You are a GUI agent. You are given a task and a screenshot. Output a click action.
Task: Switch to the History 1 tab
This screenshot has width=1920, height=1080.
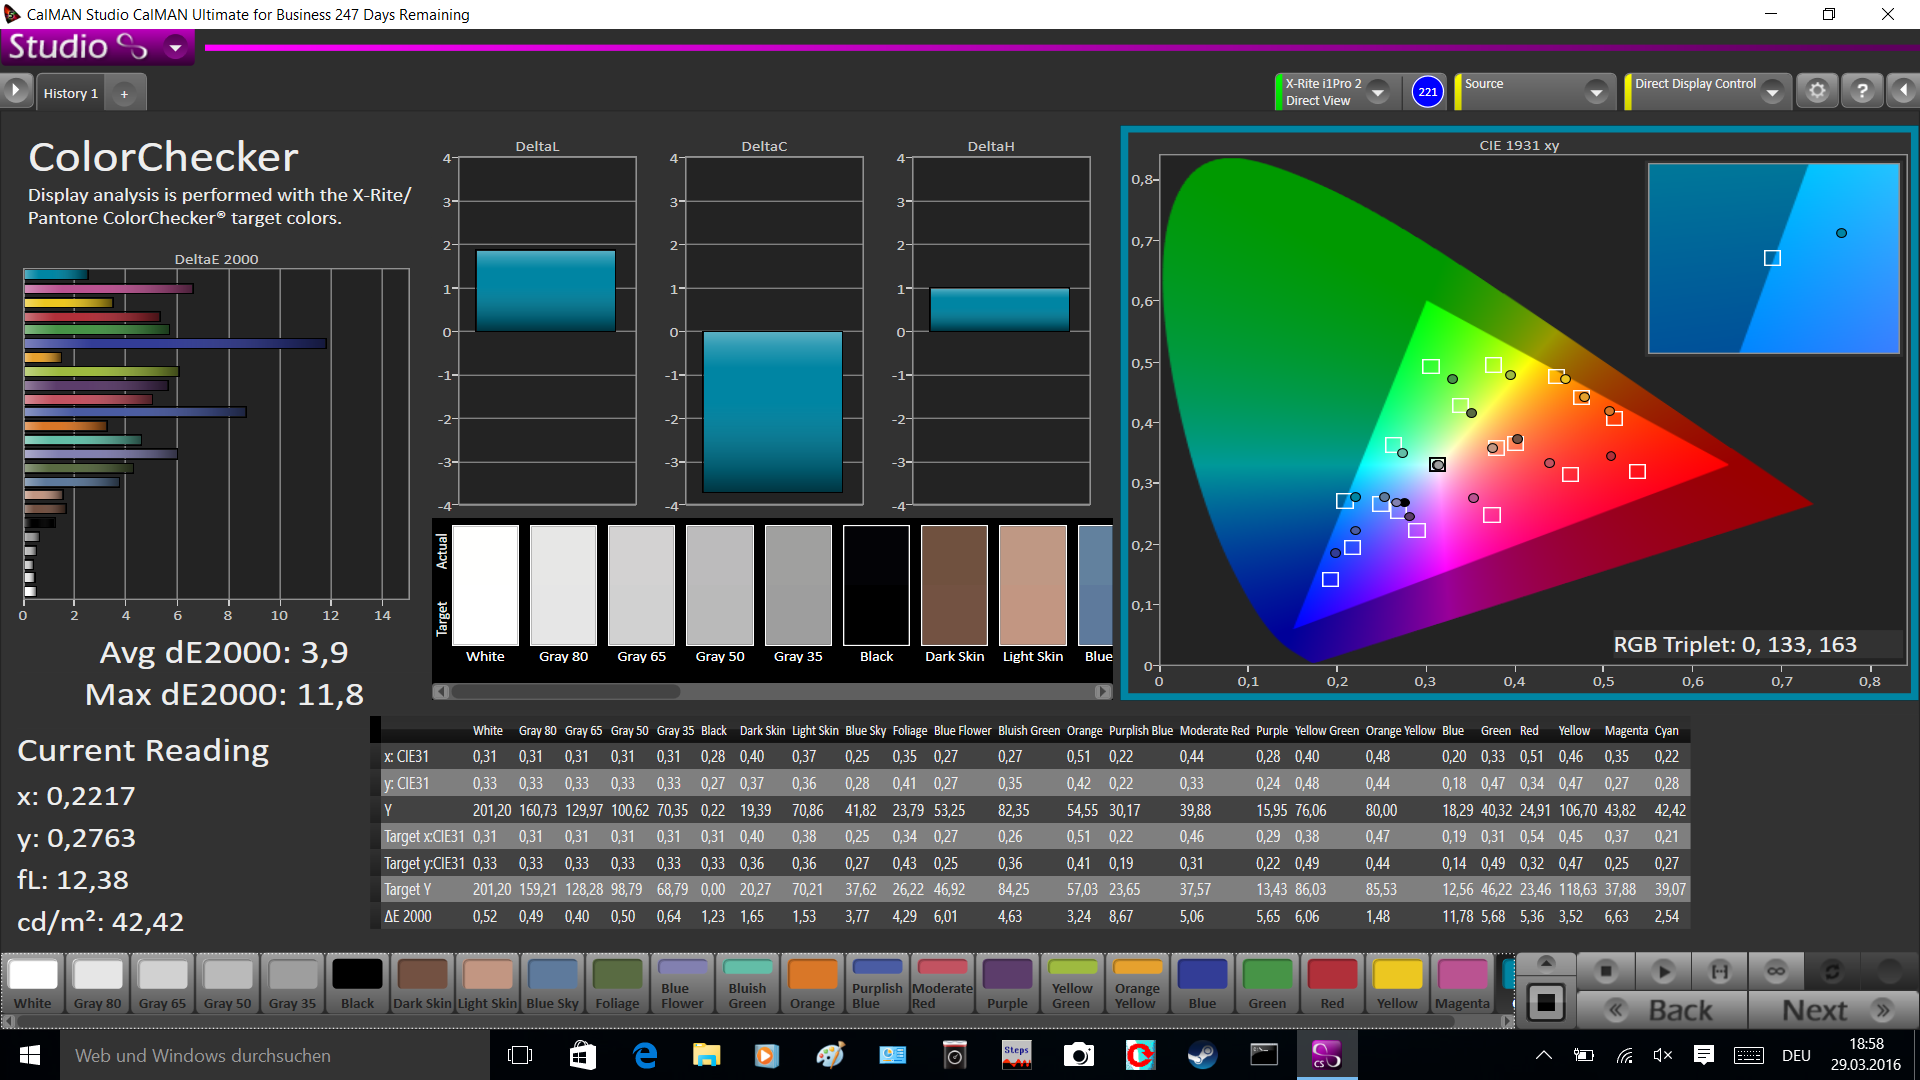[70, 93]
